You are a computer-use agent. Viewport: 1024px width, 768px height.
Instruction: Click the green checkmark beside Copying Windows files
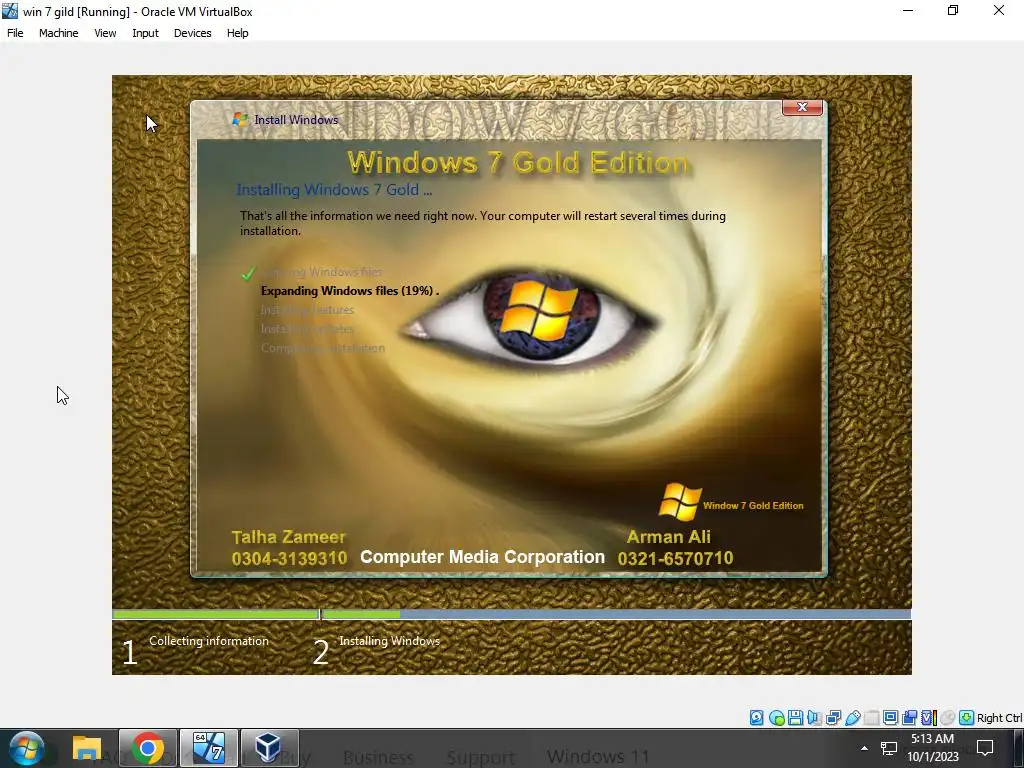click(x=248, y=273)
